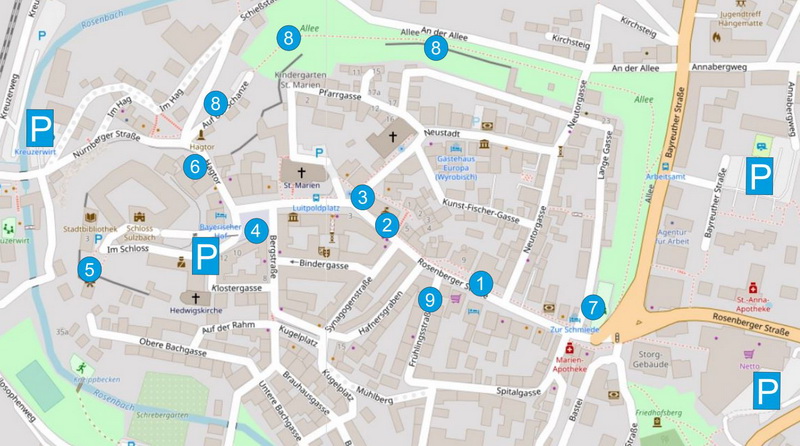Click the Hedwigskirche church icon

[195, 298]
